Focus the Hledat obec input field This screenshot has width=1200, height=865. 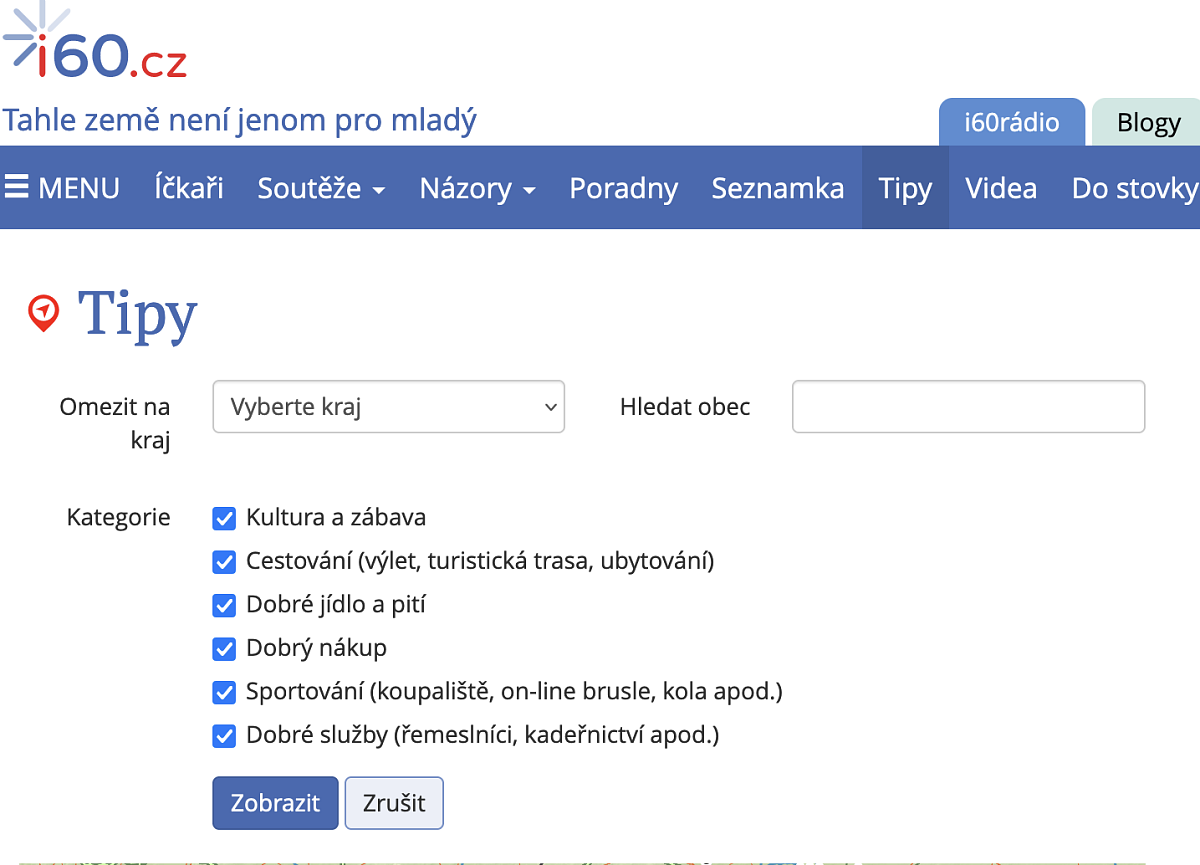967,407
